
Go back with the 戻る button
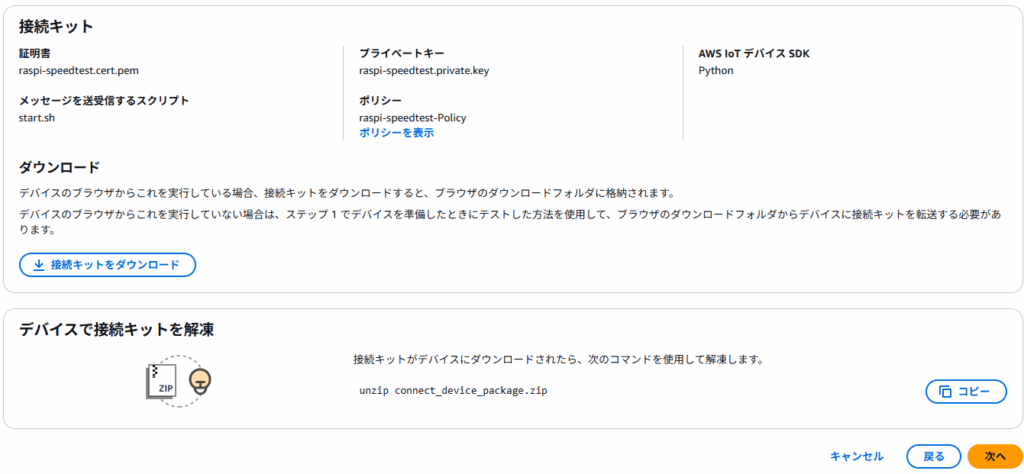[934, 456]
